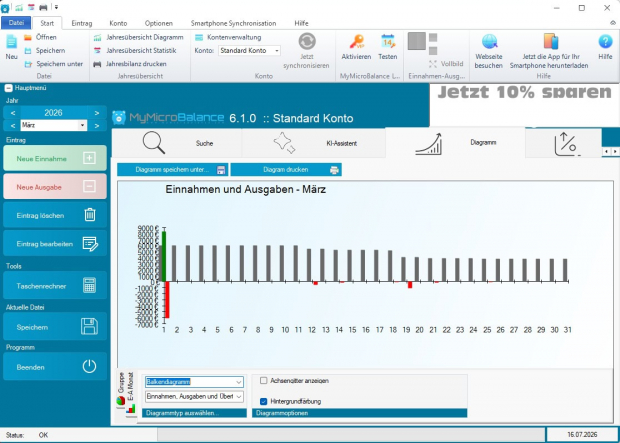The width and height of the screenshot is (620, 443).
Task: Click the 16.07.2026 date in status bar
Action: (581, 435)
